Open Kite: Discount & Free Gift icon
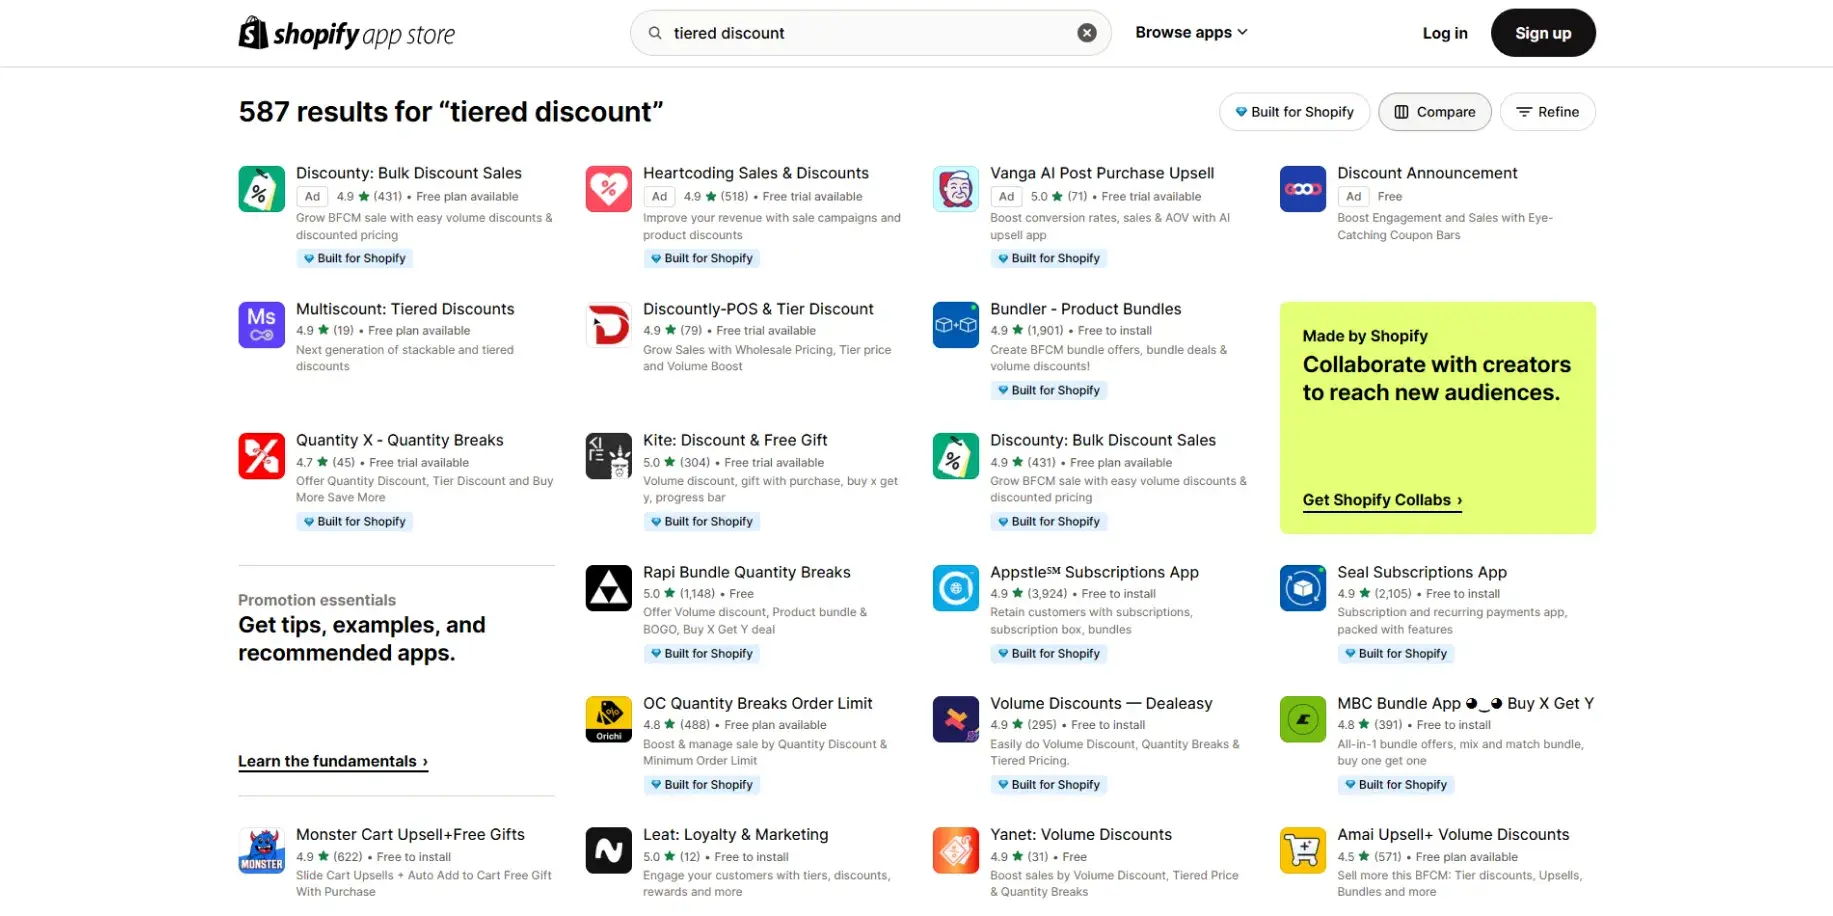The width and height of the screenshot is (1833, 916). coord(608,456)
